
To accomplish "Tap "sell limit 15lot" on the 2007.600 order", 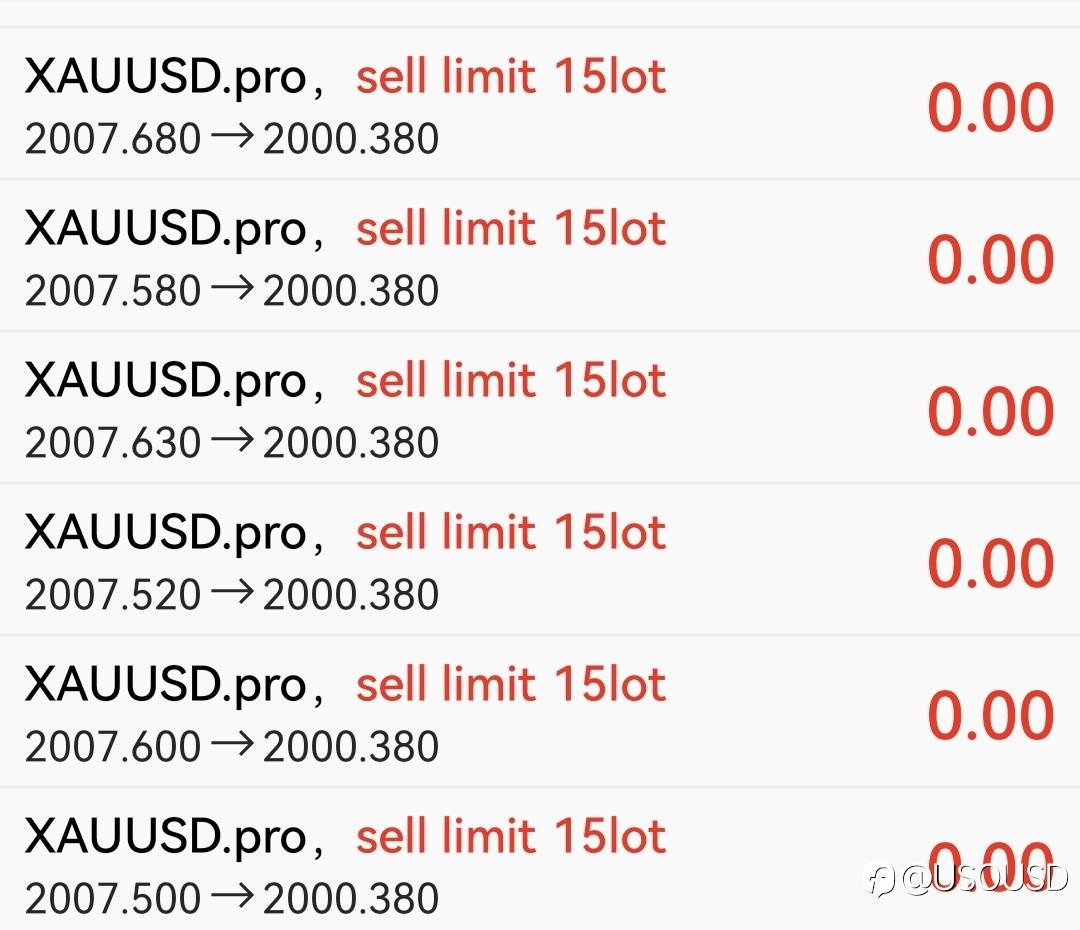I will (511, 686).
